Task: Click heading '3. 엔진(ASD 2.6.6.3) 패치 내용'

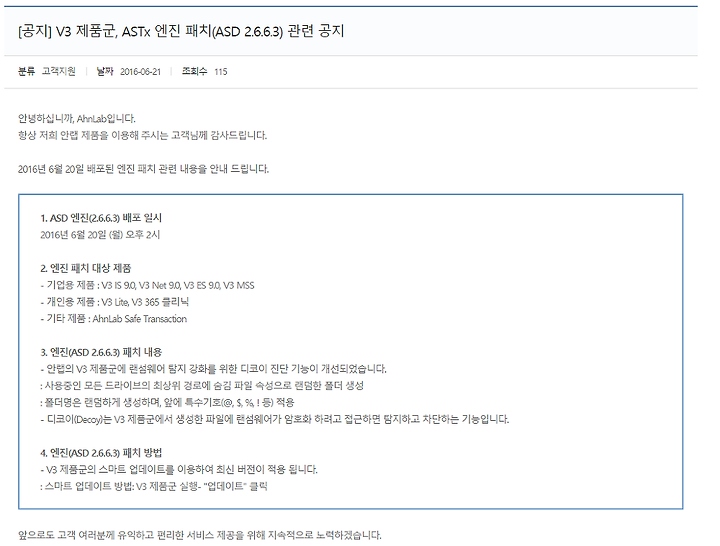Action: tap(101, 352)
